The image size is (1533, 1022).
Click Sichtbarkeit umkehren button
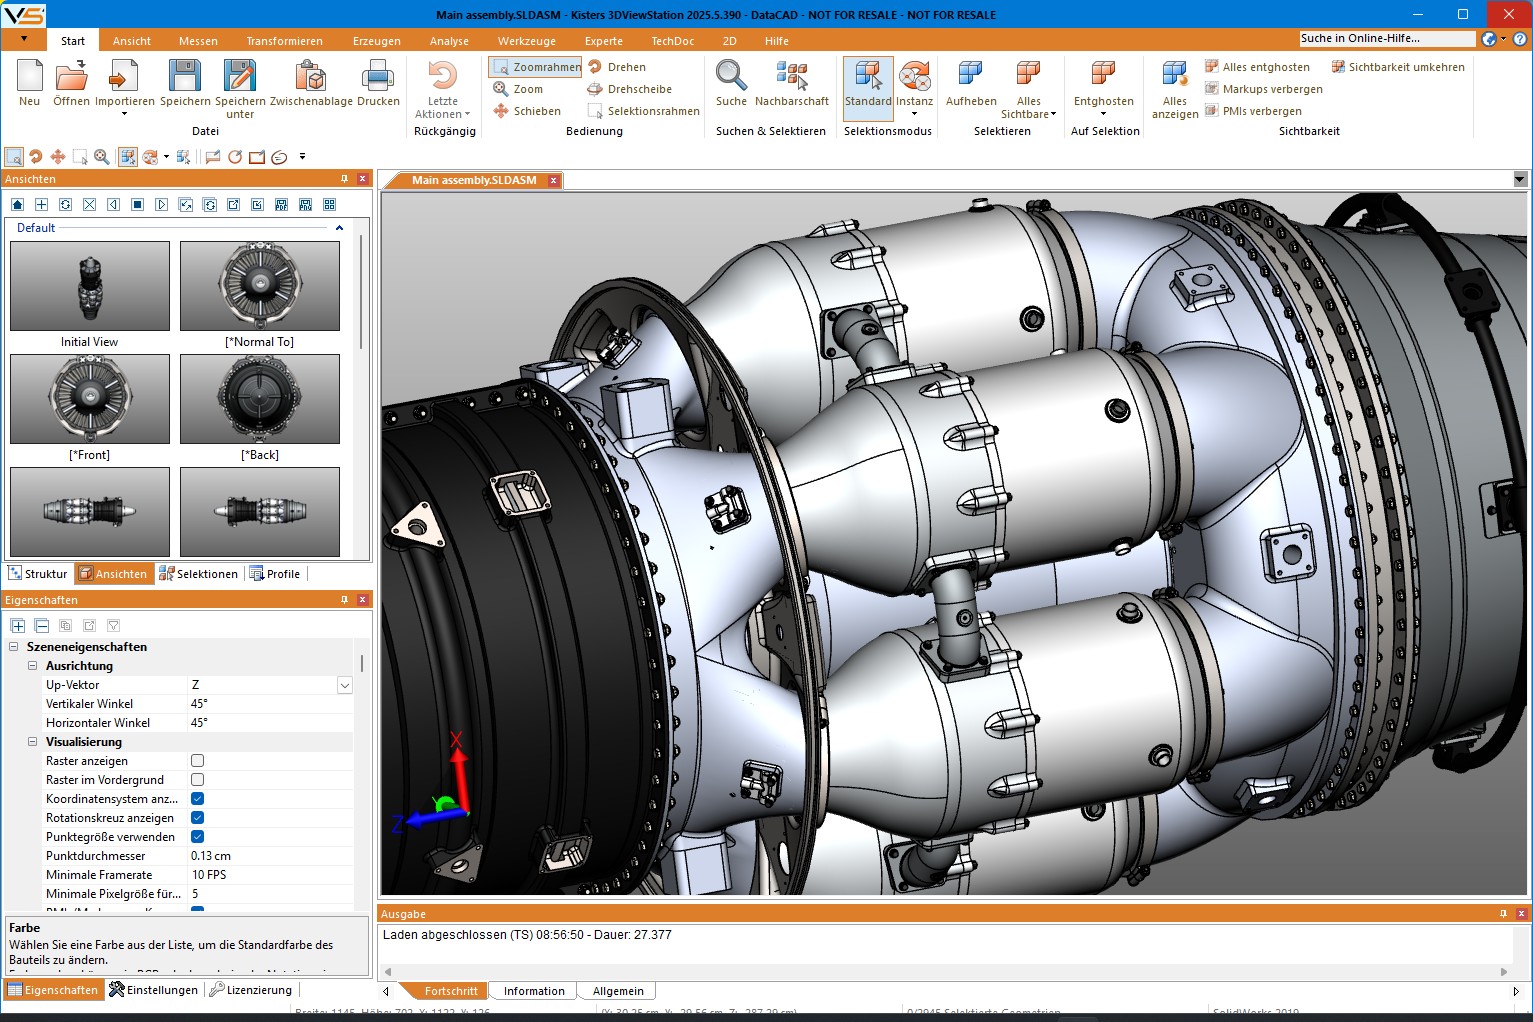pos(1397,67)
